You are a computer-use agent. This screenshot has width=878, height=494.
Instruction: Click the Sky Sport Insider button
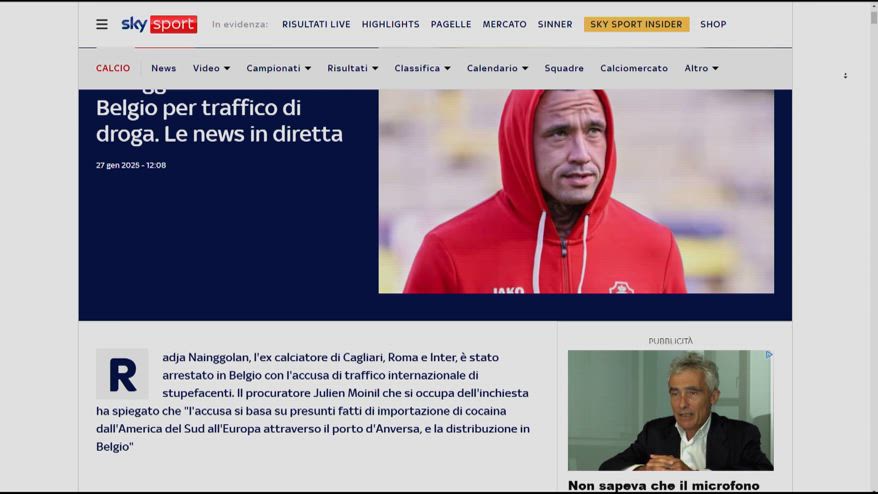point(636,24)
